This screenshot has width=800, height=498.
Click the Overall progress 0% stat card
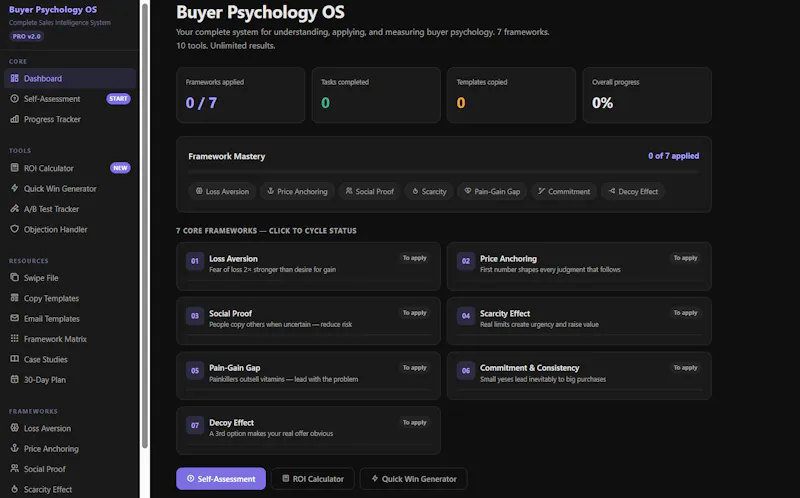(x=647, y=95)
